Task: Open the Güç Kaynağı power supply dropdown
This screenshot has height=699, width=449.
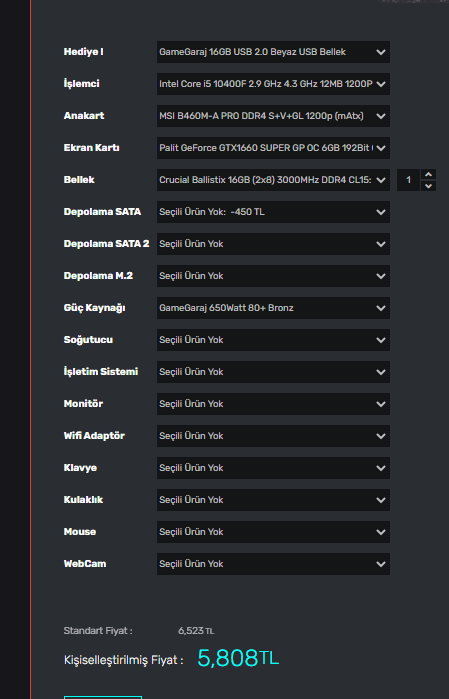Action: pos(273,308)
